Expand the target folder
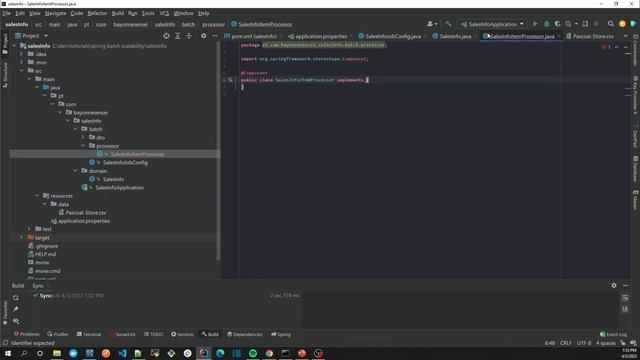Viewport: 640px width, 360px height. point(22,237)
